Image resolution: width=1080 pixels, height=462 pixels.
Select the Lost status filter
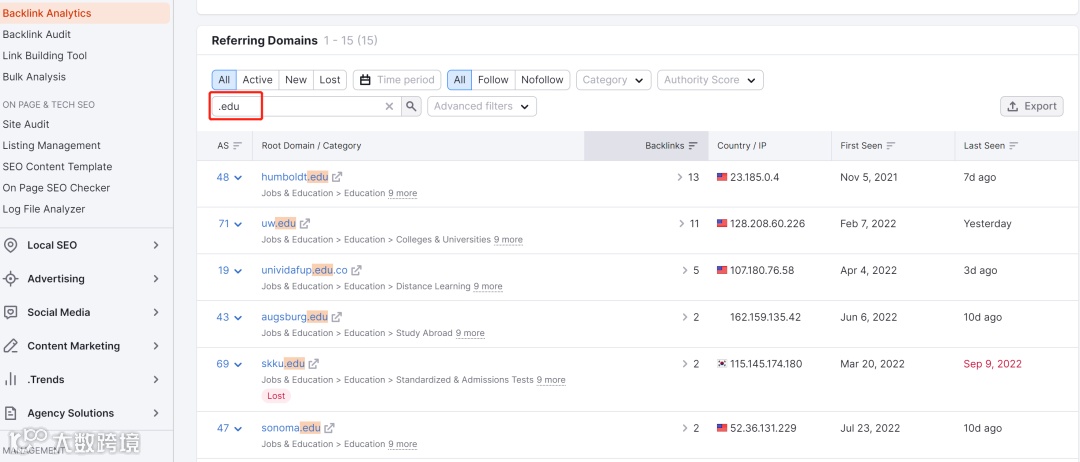click(330, 80)
